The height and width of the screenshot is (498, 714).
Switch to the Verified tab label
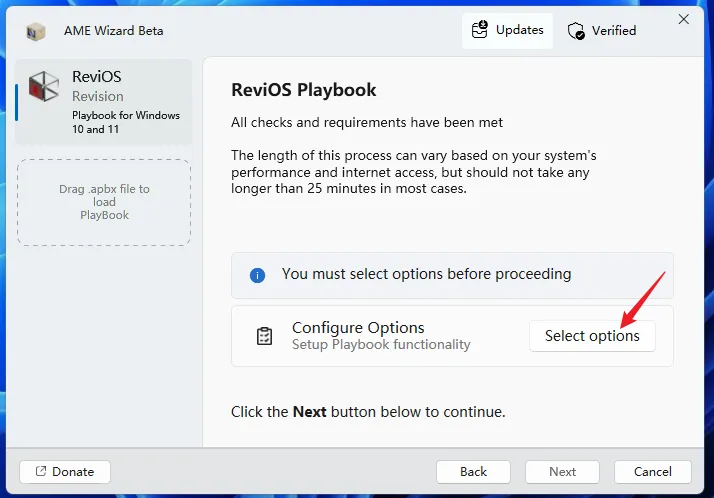click(613, 31)
